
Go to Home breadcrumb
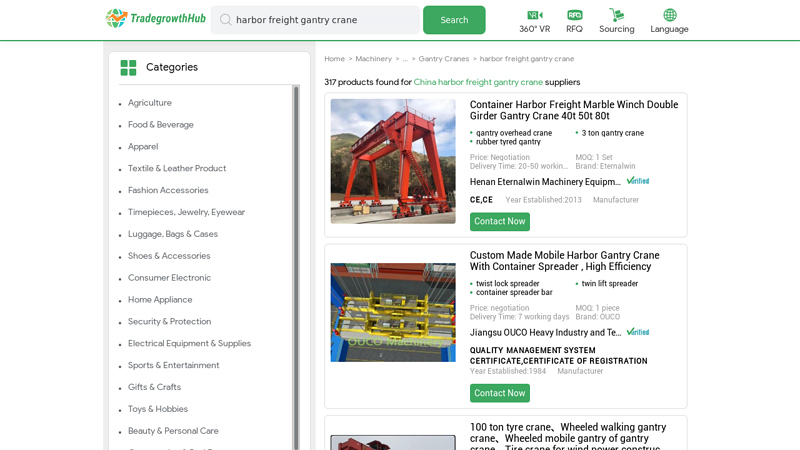pos(334,59)
